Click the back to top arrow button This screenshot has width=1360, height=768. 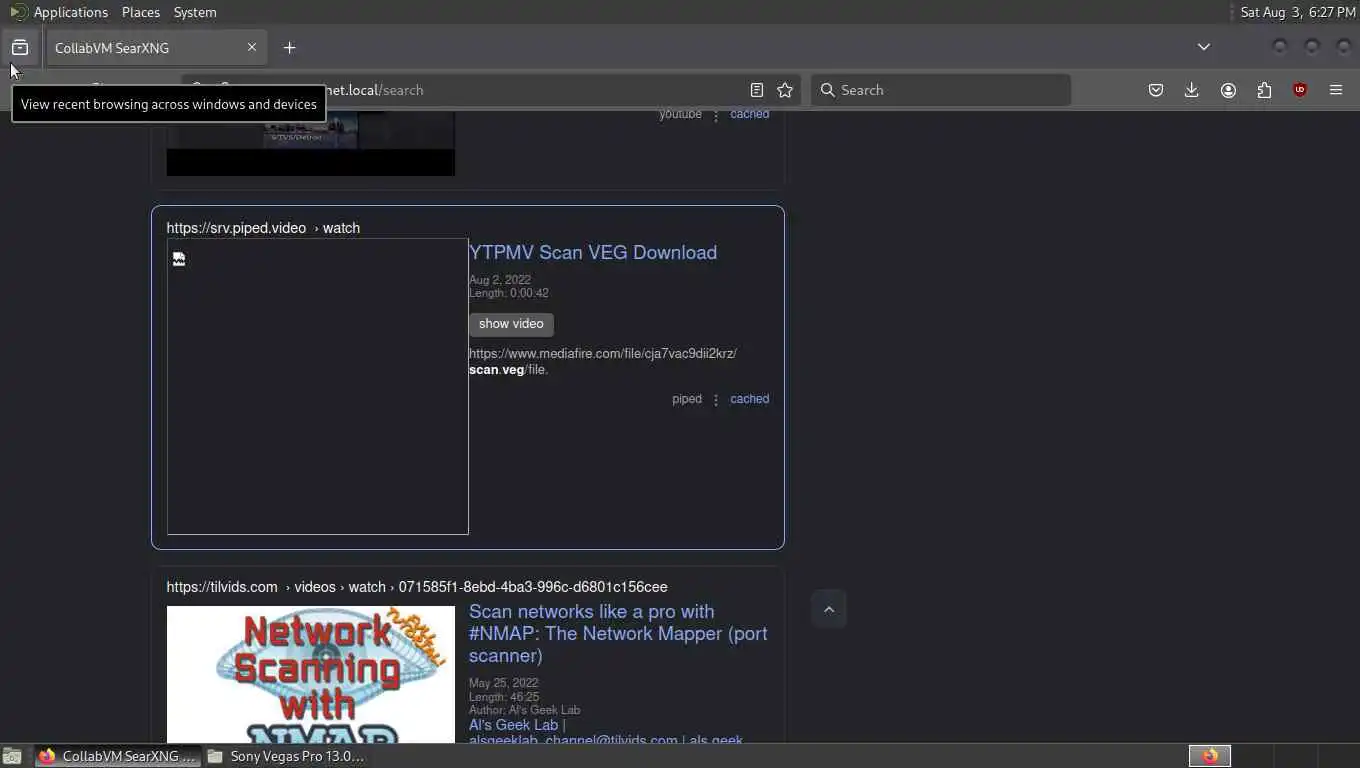tap(829, 609)
